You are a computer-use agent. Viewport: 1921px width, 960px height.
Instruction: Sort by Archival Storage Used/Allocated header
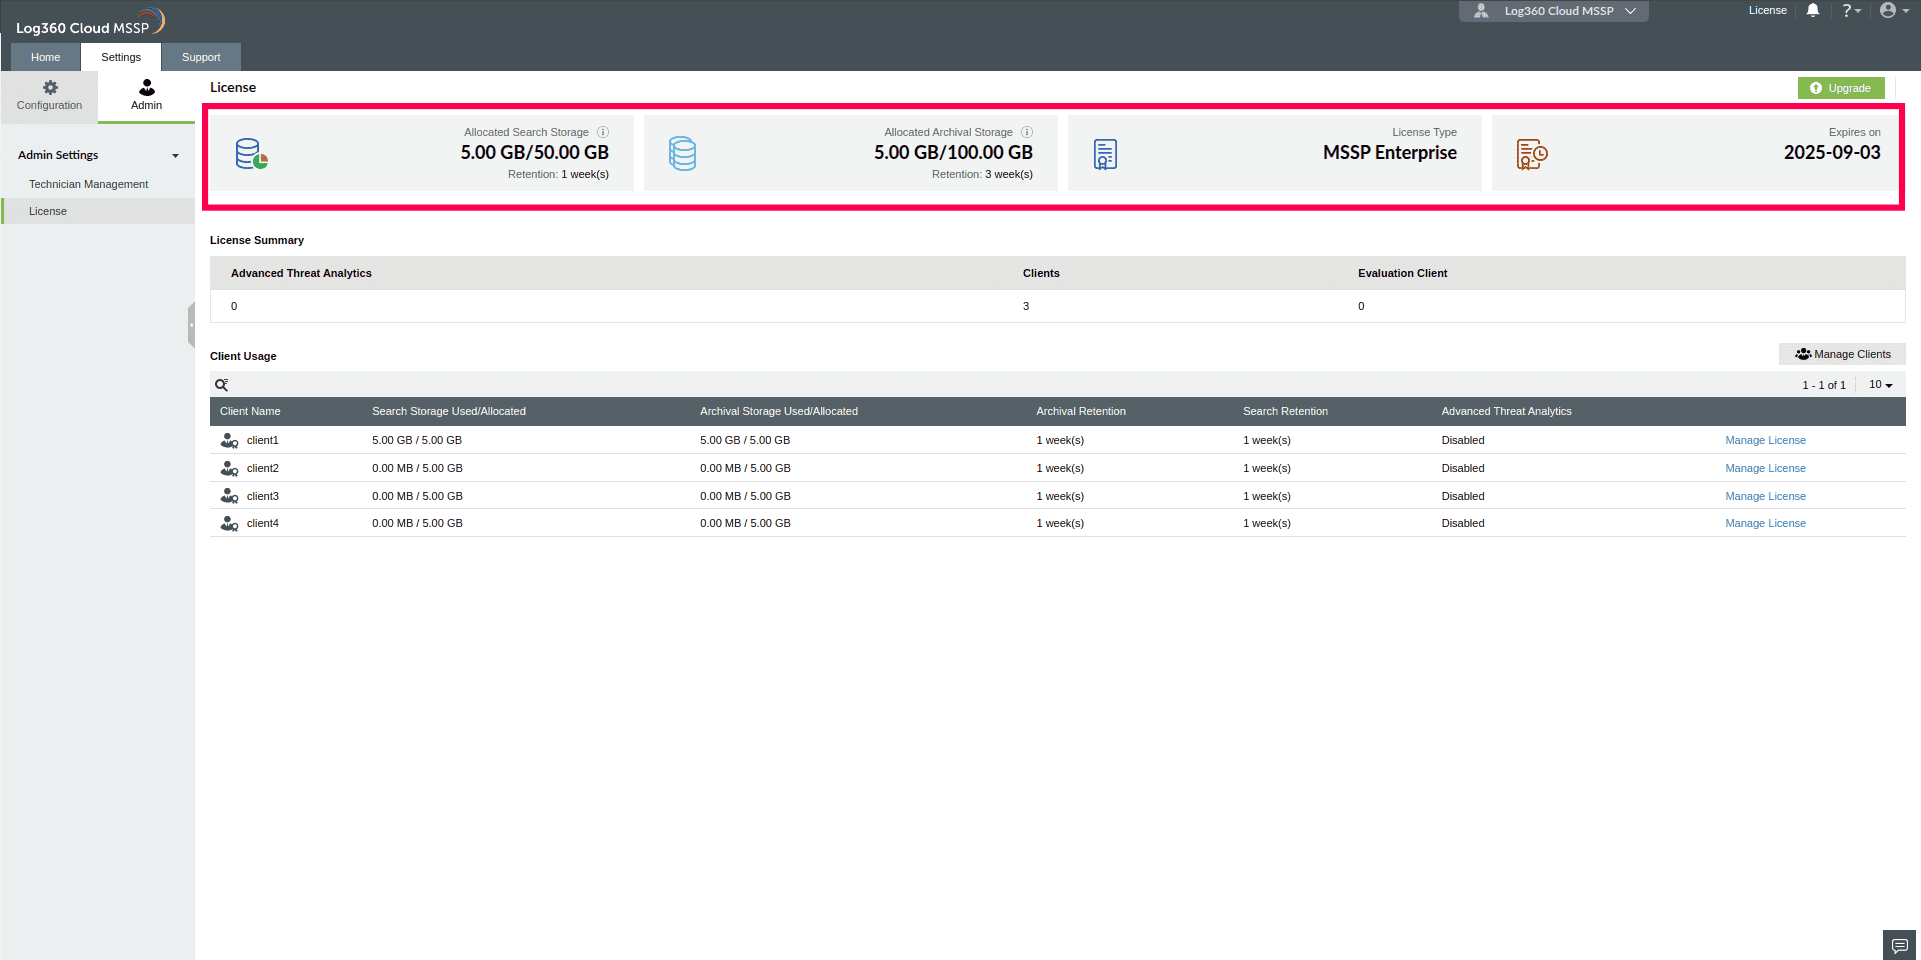[x=779, y=411]
